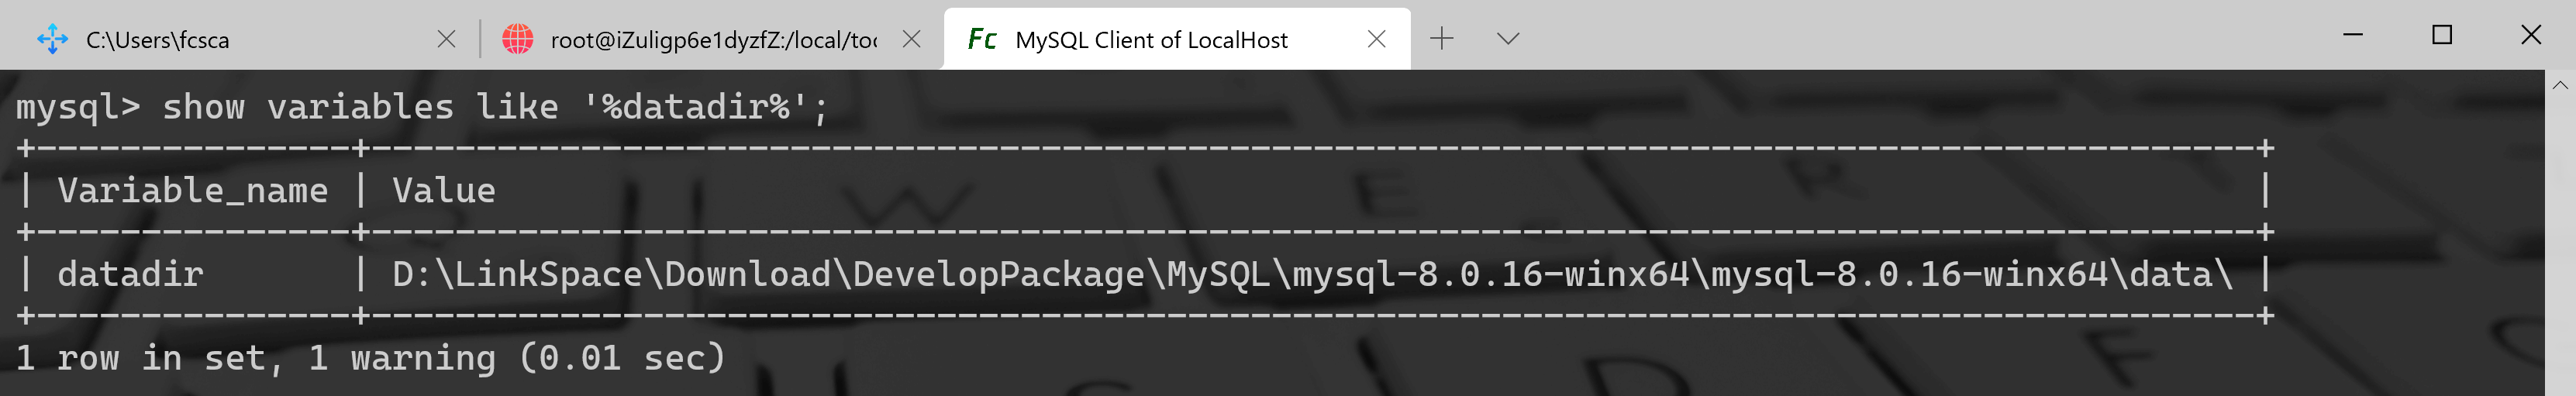Click on the datadir path value text
Viewport: 2576px width, 396px height.
pos(1311,274)
